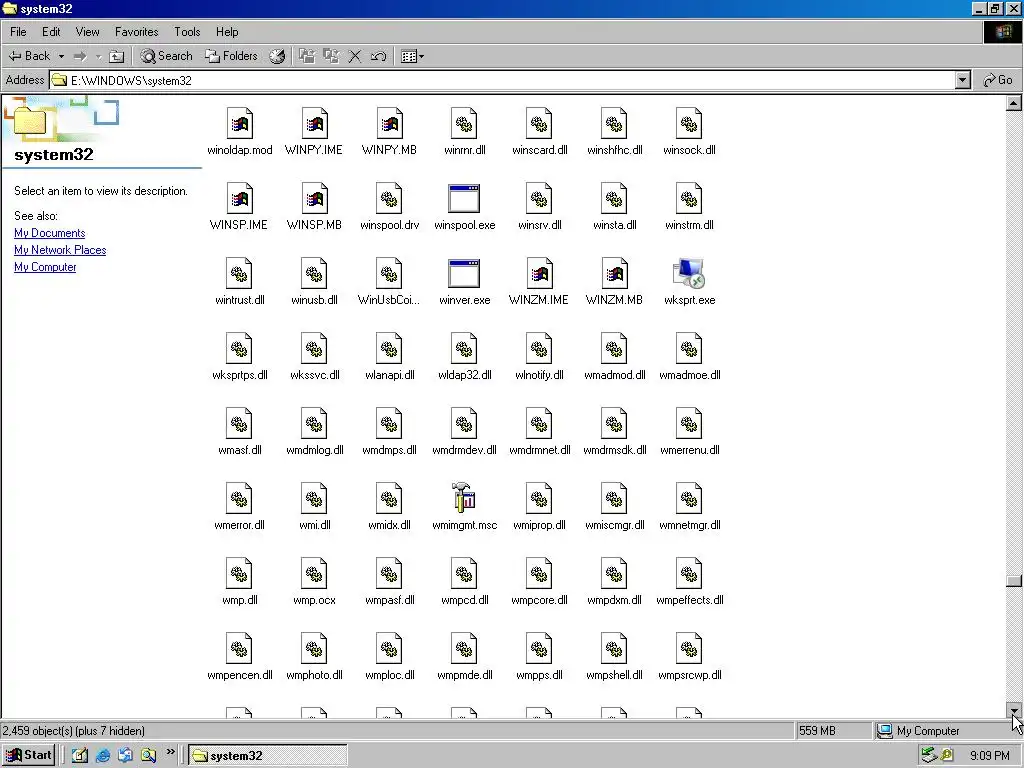
Task: Select wmpeffects.dll file
Action: click(689, 582)
